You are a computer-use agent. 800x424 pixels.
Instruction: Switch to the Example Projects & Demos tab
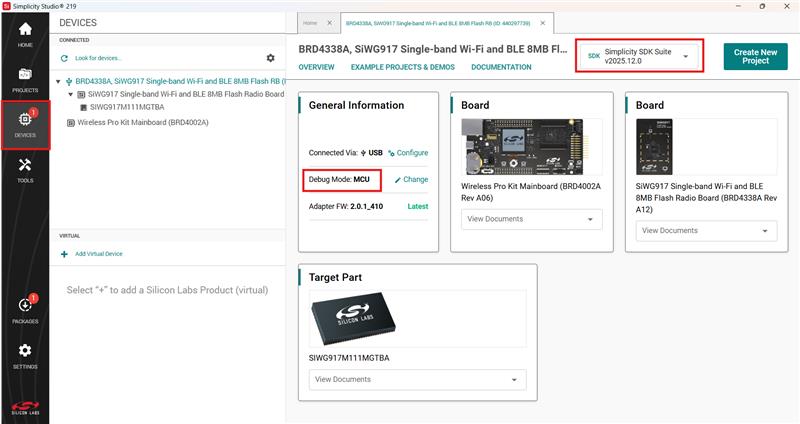pos(402,67)
